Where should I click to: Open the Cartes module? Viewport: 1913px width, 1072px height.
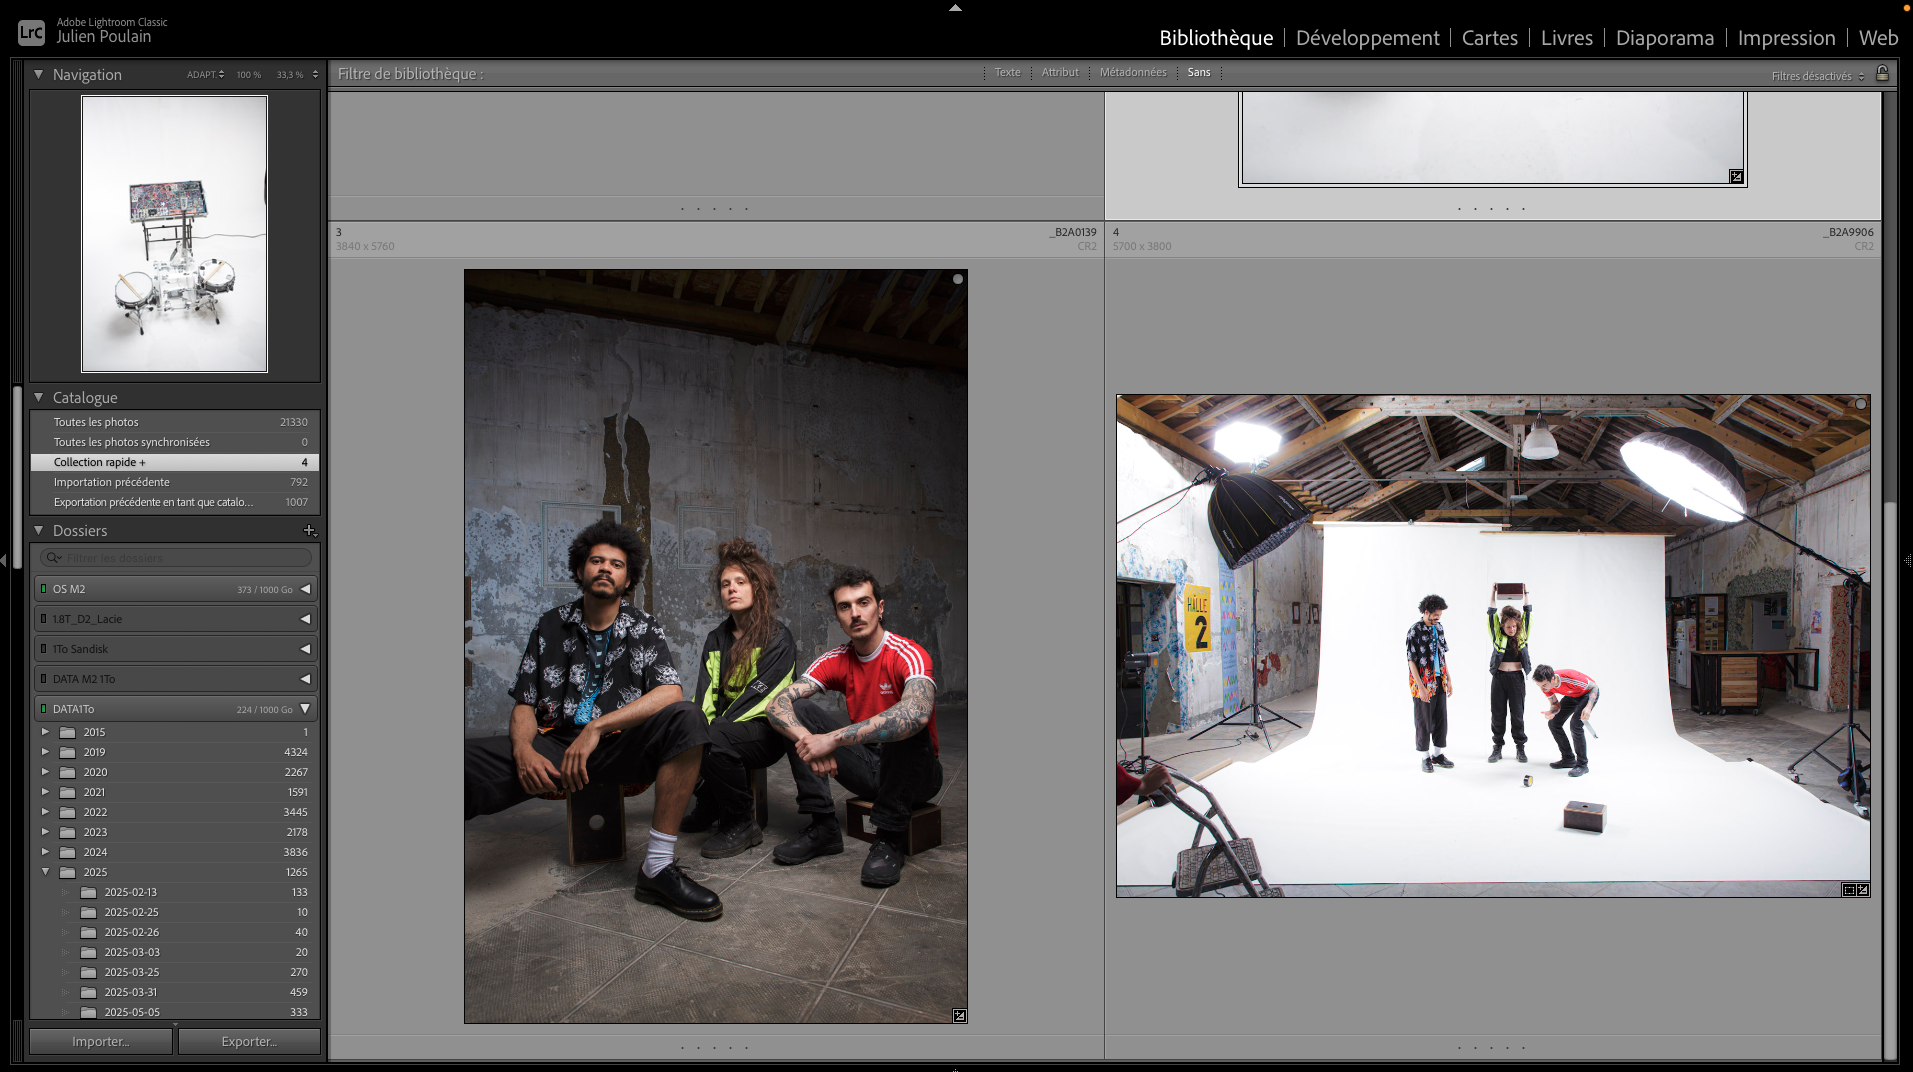(x=1489, y=38)
